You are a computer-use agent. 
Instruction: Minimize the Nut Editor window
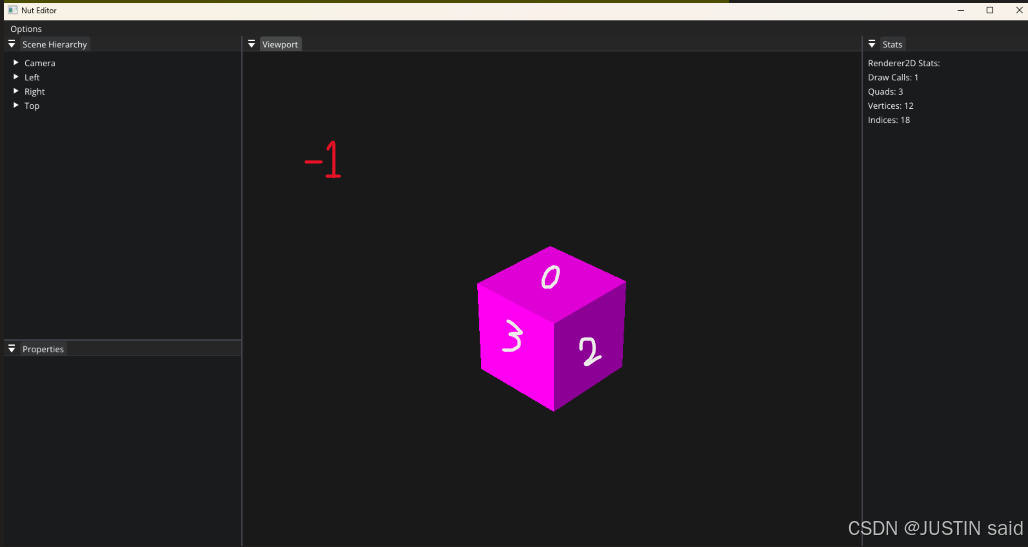click(x=960, y=10)
